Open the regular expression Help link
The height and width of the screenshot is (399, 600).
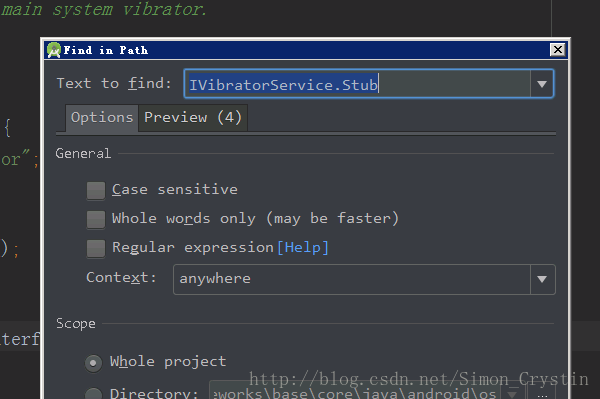(x=303, y=248)
